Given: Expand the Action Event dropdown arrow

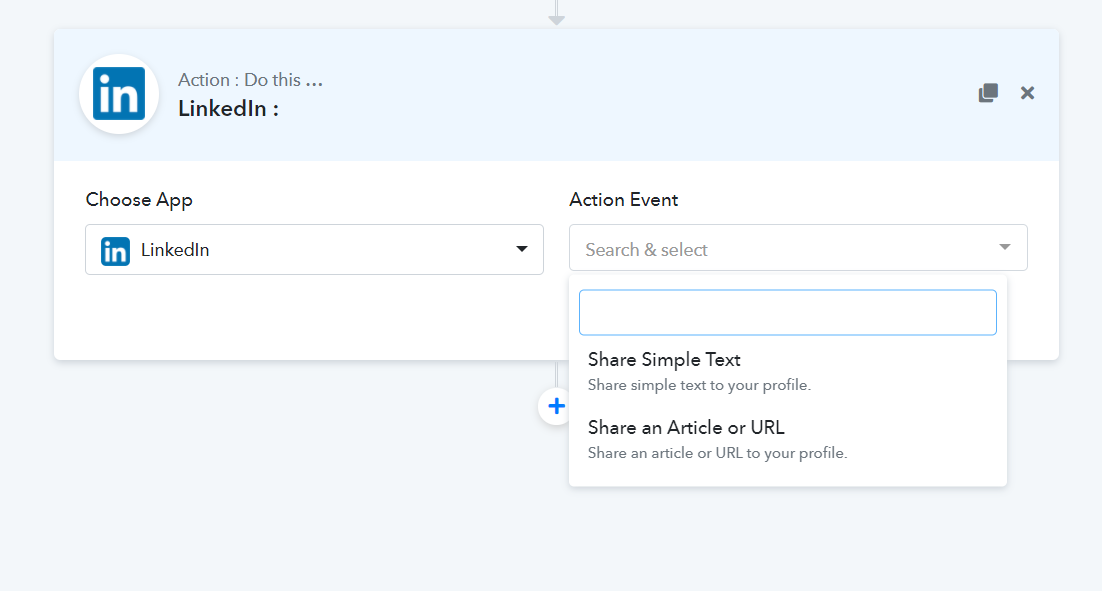Looking at the screenshot, I should coord(1005,247).
